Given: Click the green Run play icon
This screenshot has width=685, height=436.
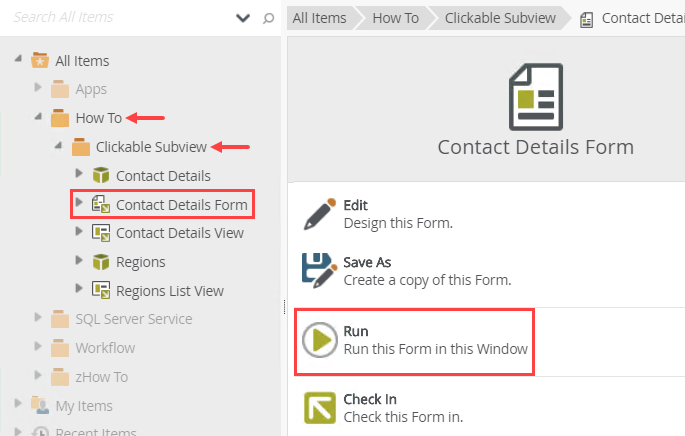Looking at the screenshot, I should [319, 340].
